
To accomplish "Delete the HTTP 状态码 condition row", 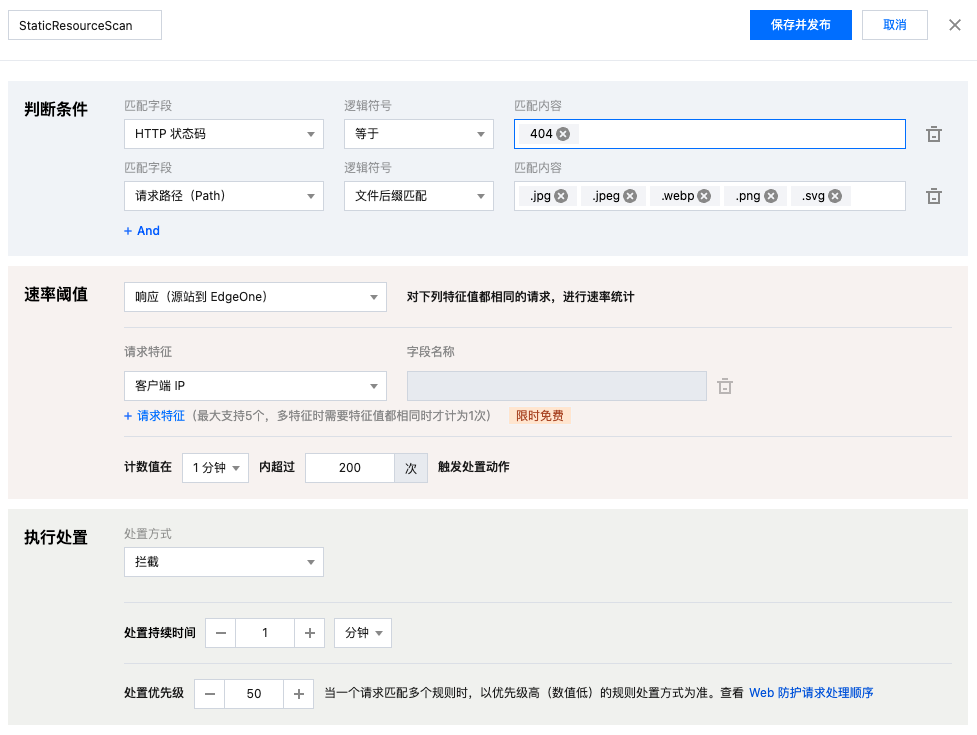I will coord(933,134).
